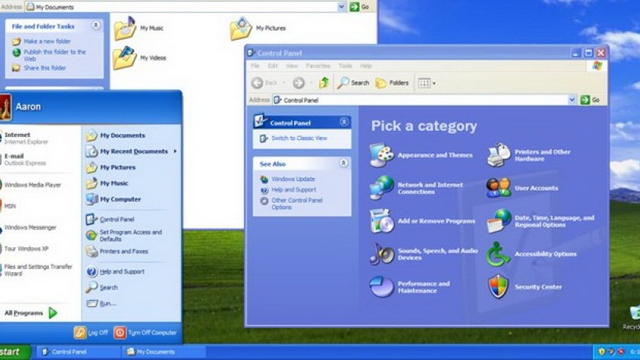Image resolution: width=640 pixels, height=360 pixels.
Task: Open the File menu in Control Panel
Action: pyautogui.click(x=255, y=66)
